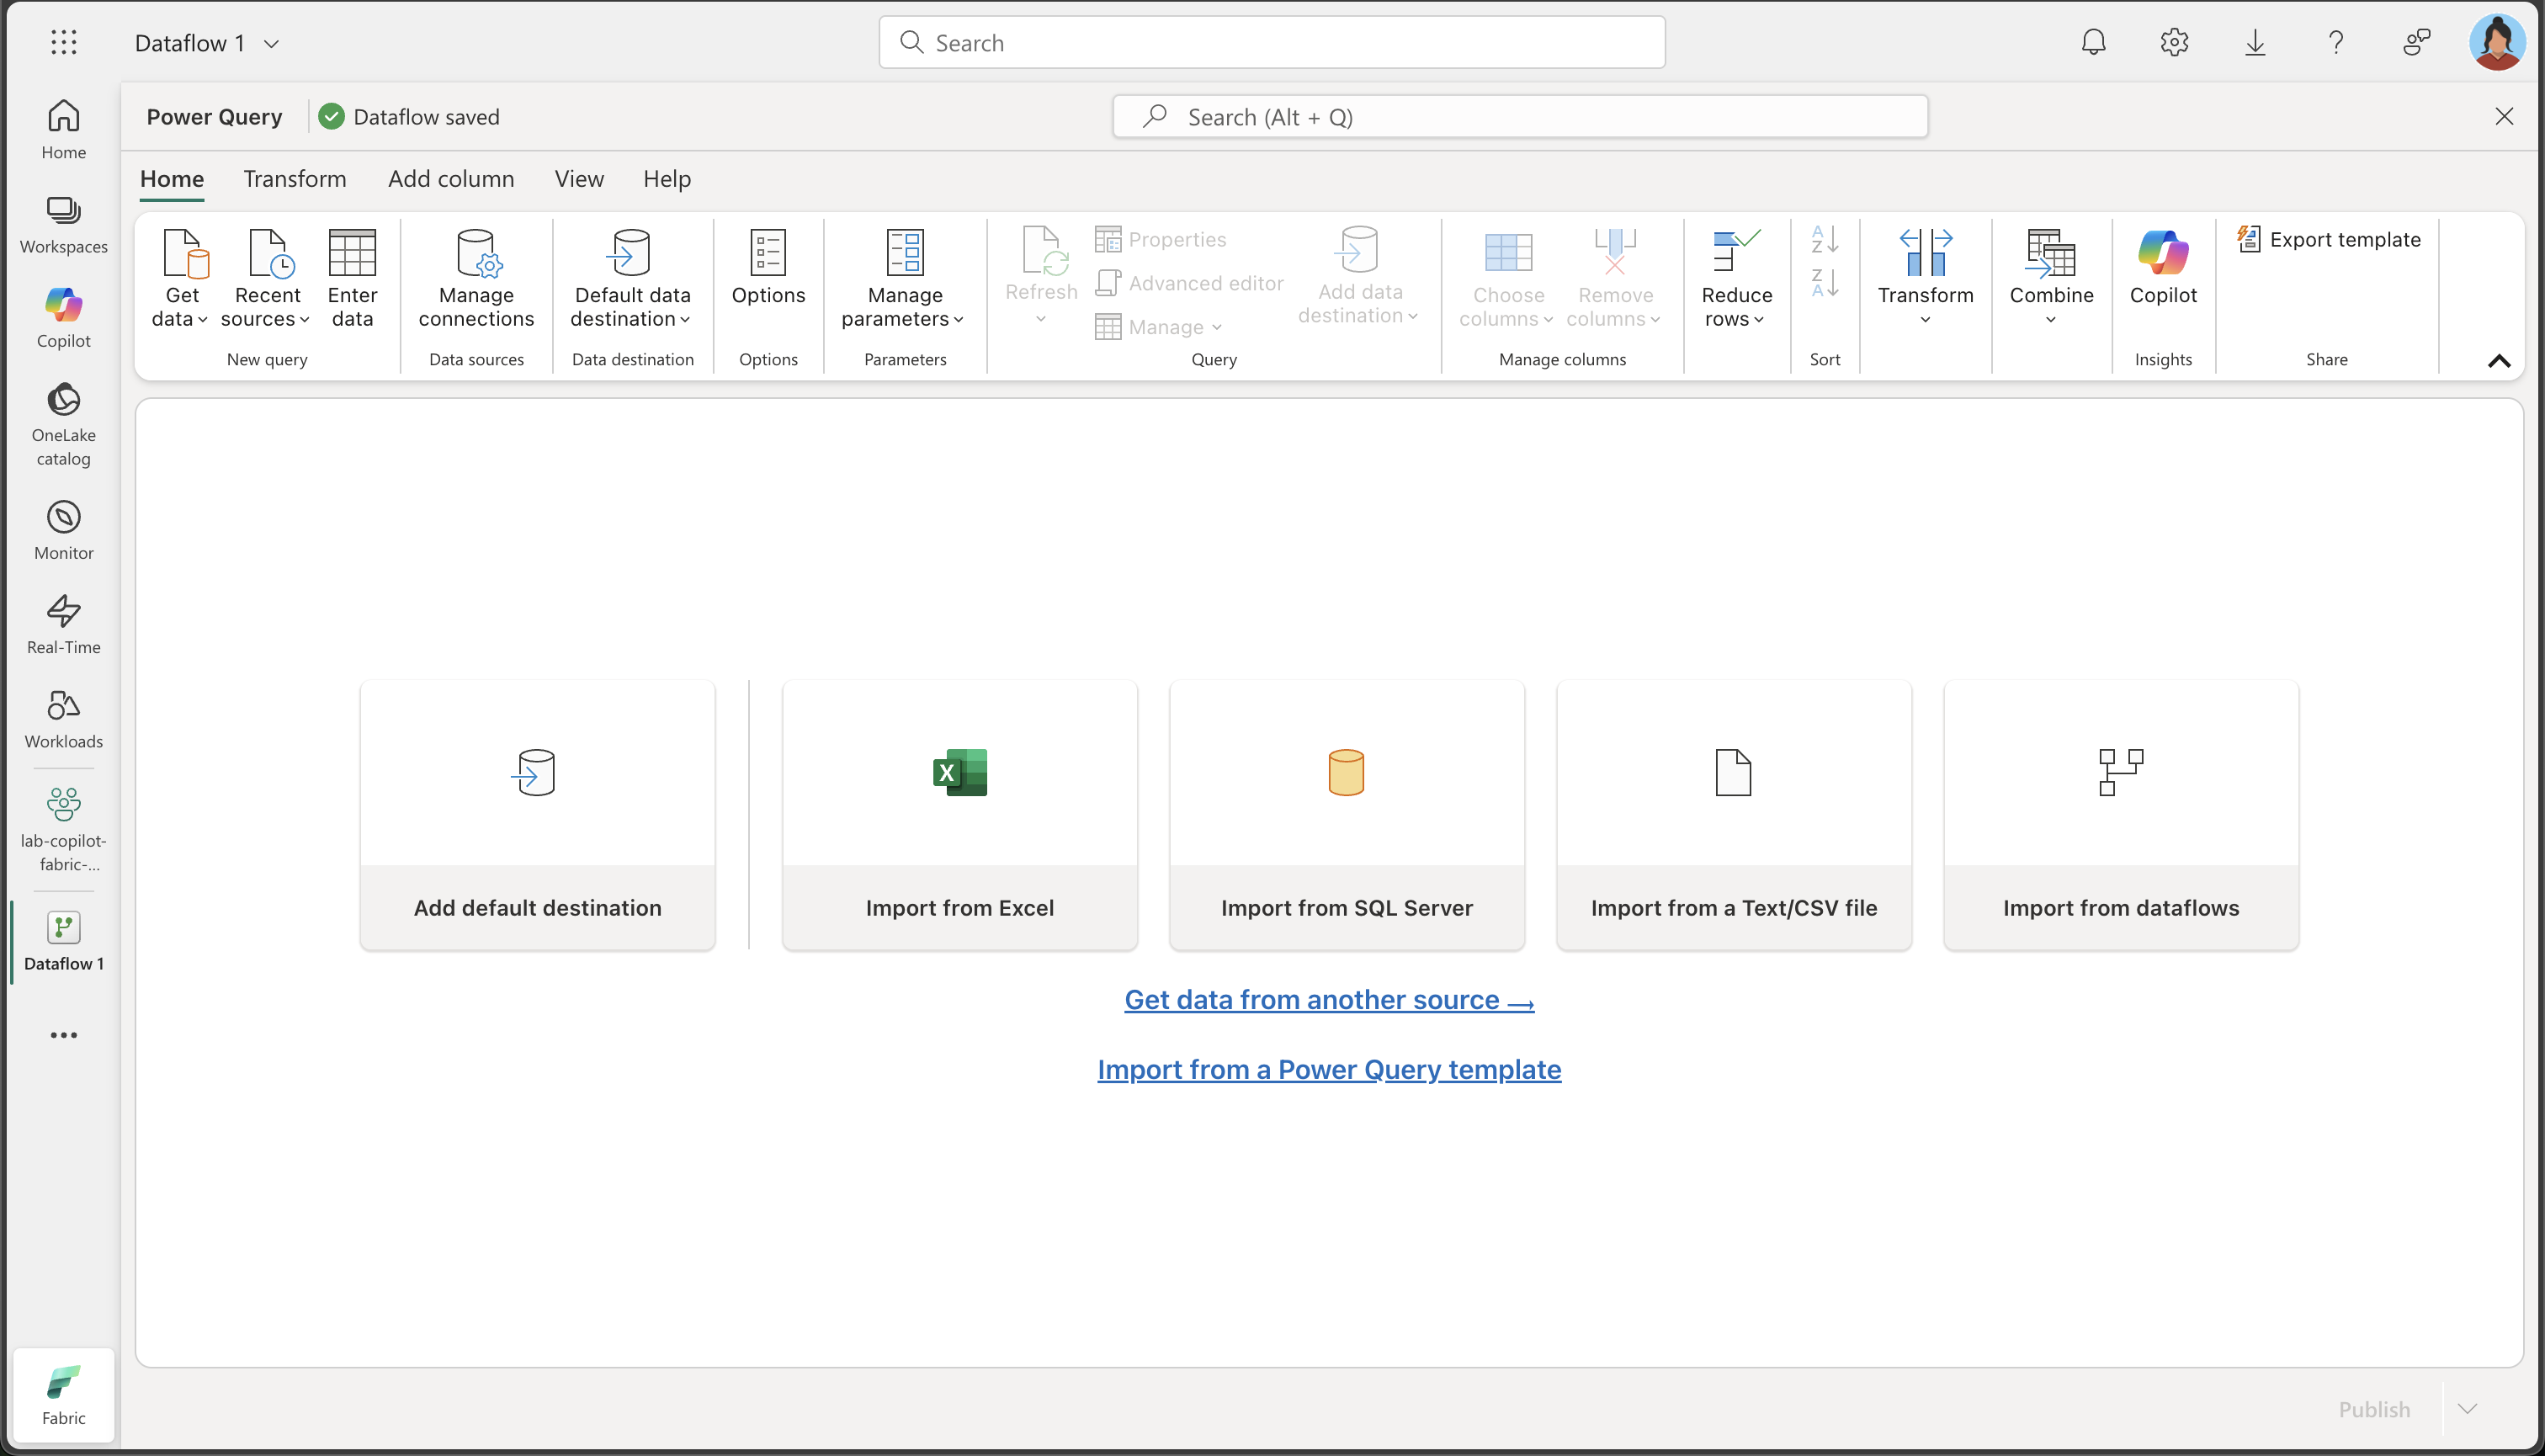Open settings gear icon
Screen dimensions: 2545x1456
[x=2174, y=42]
